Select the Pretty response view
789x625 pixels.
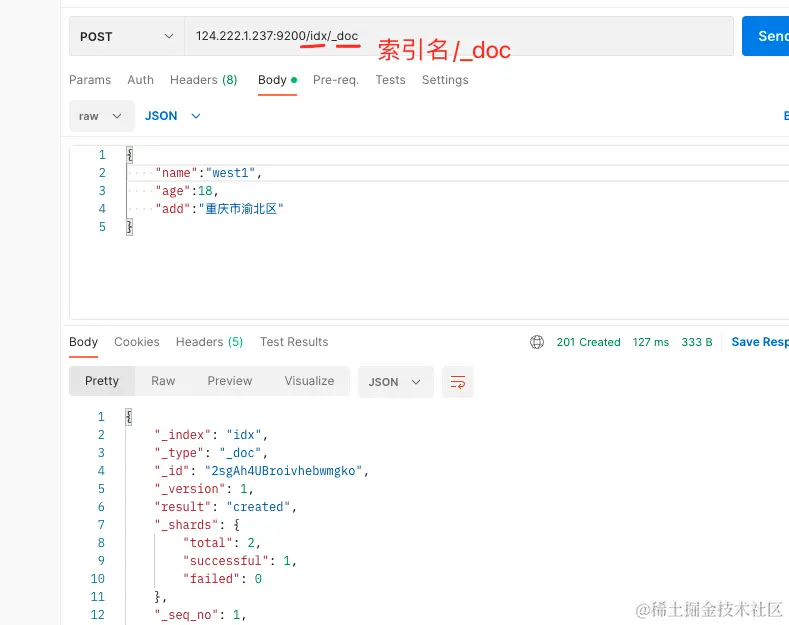102,381
